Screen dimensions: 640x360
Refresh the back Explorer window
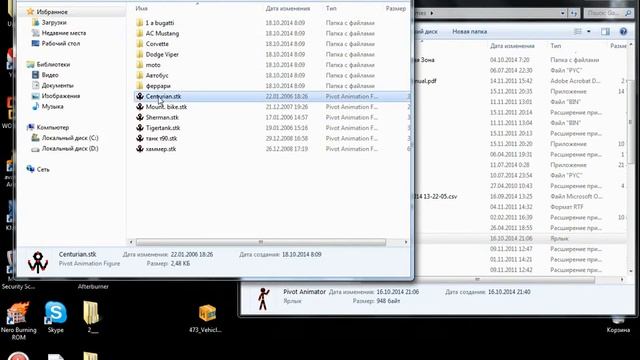click(x=574, y=13)
